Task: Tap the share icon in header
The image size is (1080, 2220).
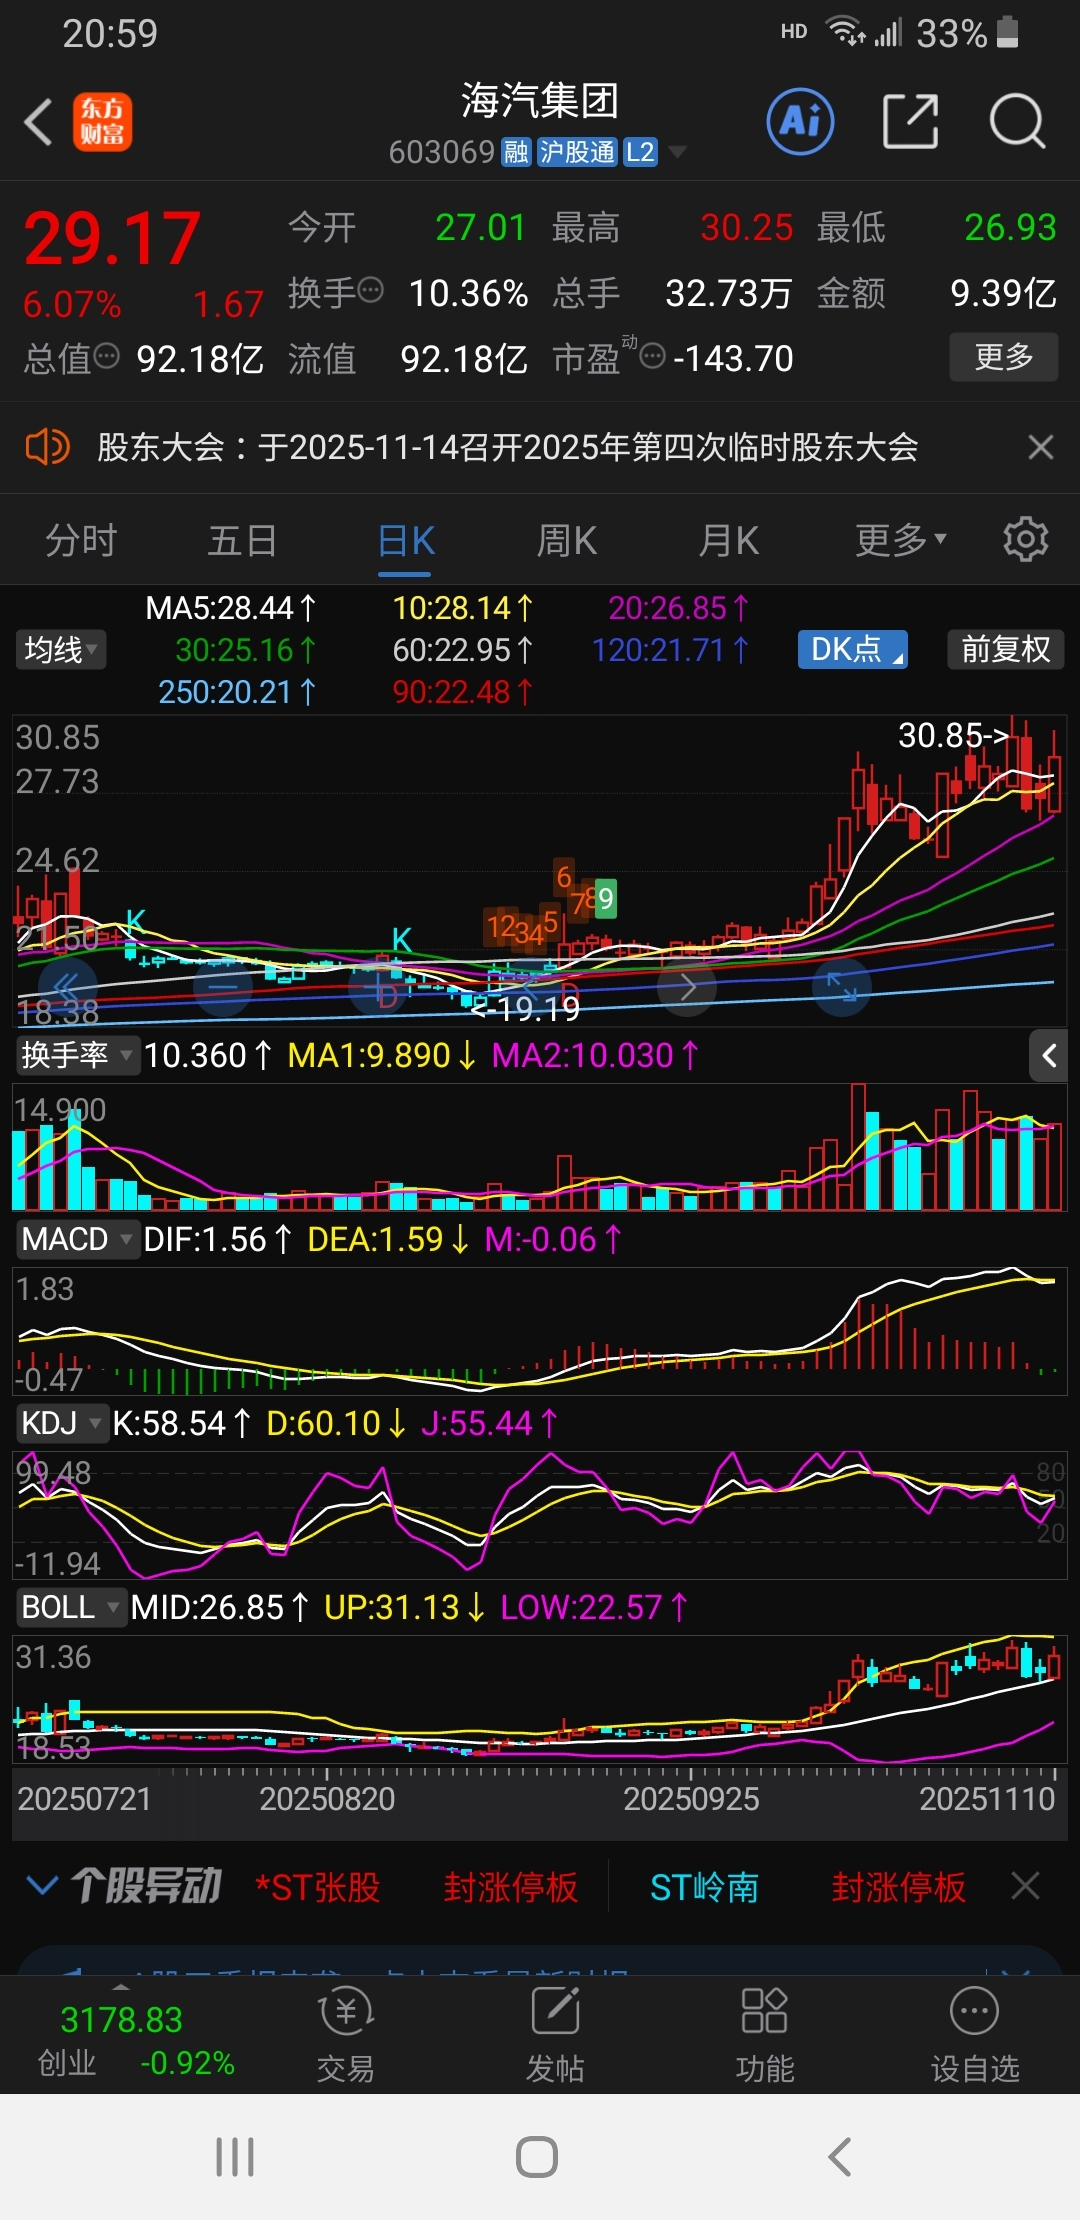Action: pos(910,122)
